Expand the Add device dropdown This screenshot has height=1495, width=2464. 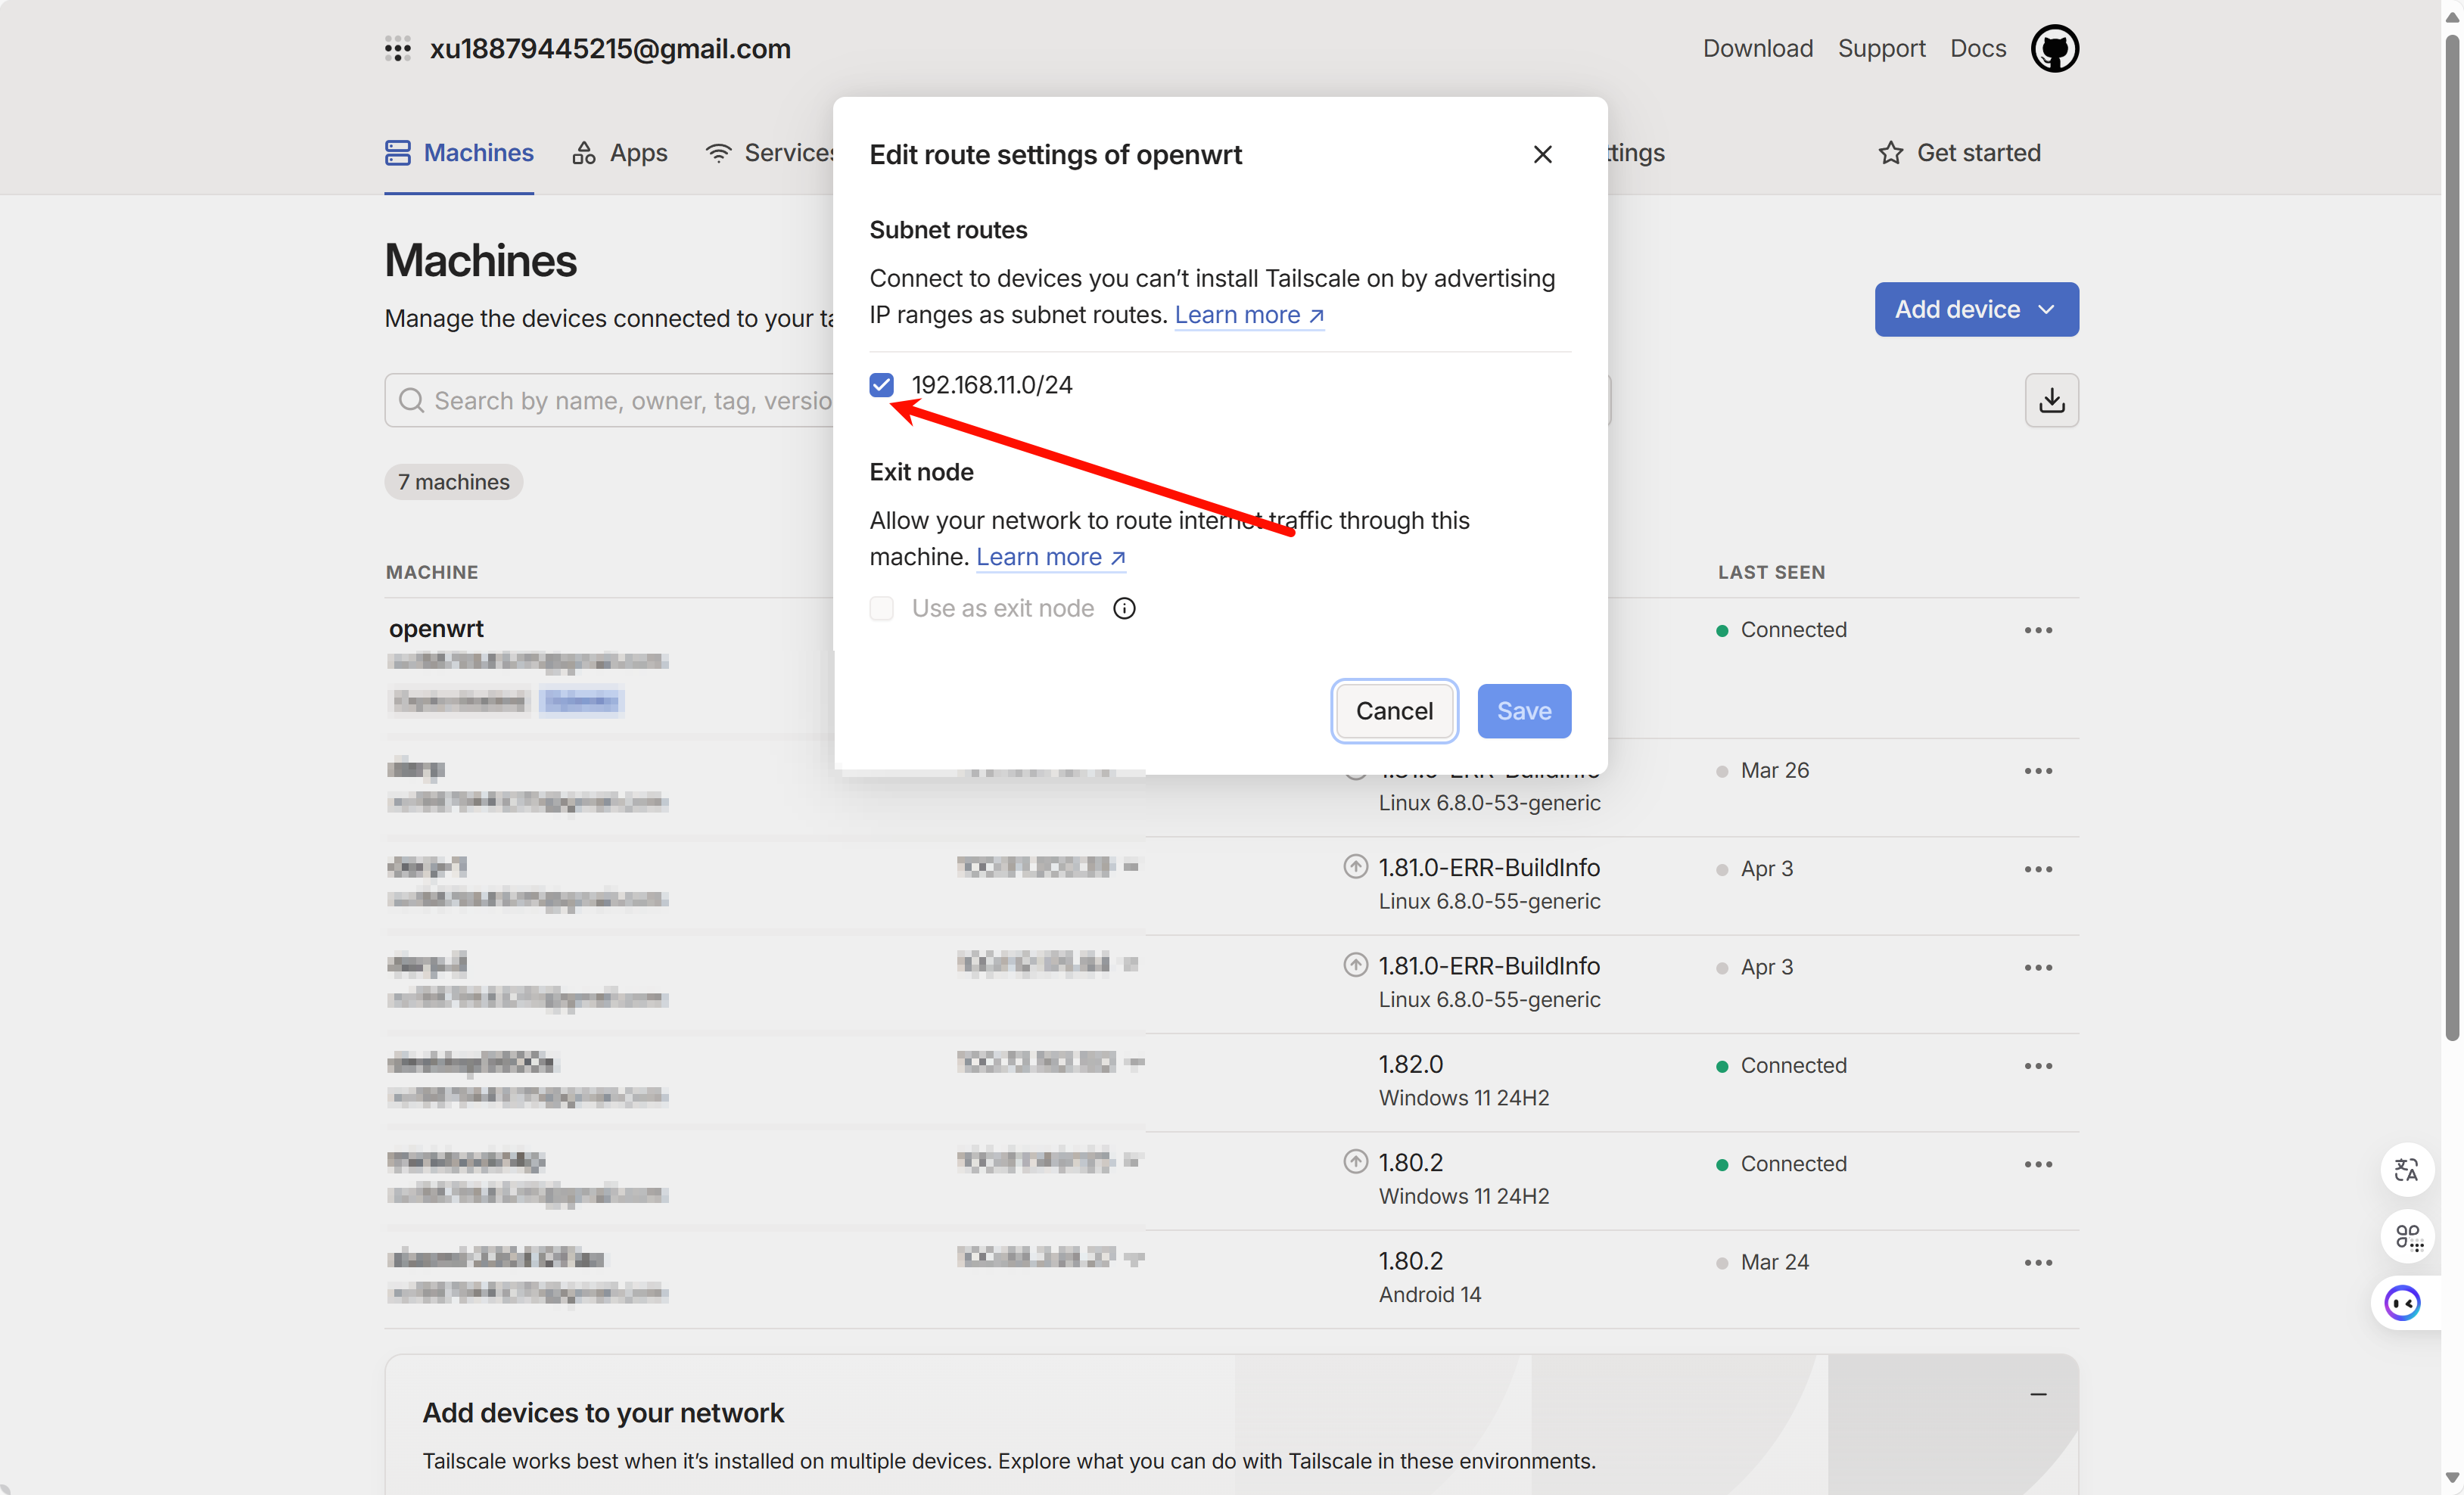coord(1976,309)
